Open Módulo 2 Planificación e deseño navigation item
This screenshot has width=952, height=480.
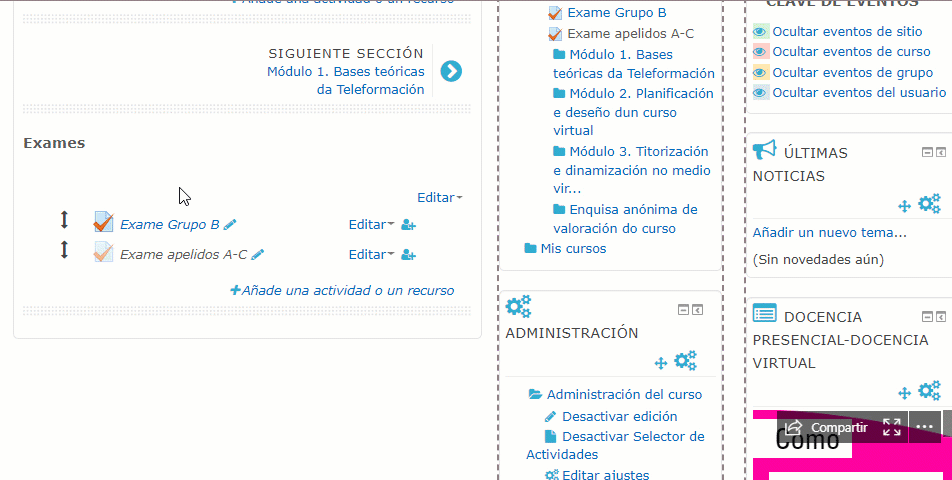click(633, 112)
